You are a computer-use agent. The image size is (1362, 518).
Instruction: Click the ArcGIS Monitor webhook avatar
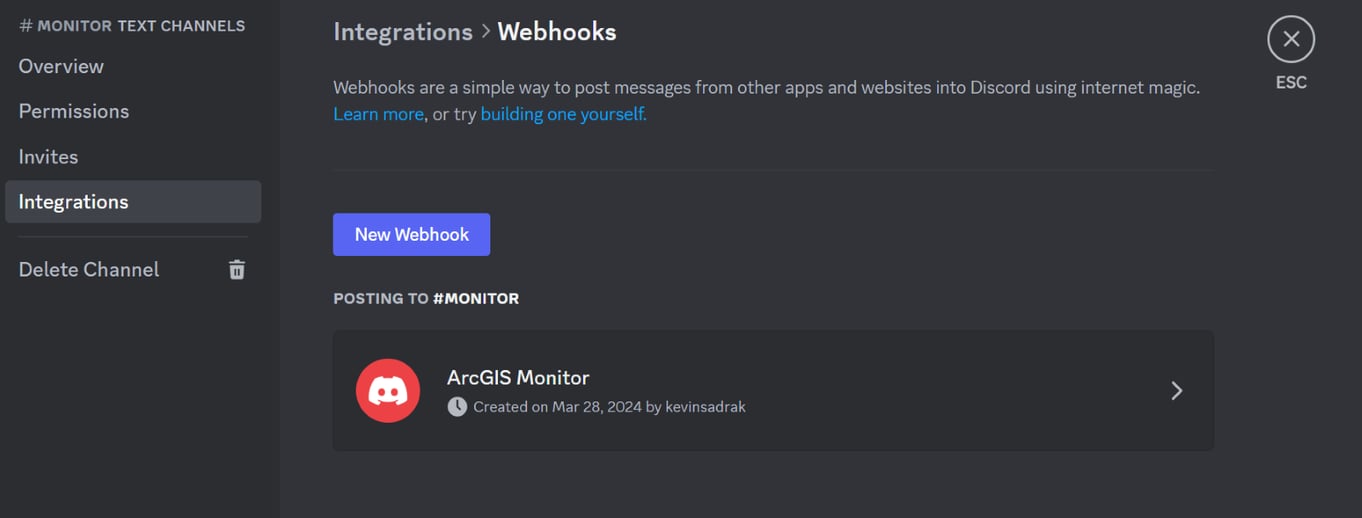(x=388, y=391)
